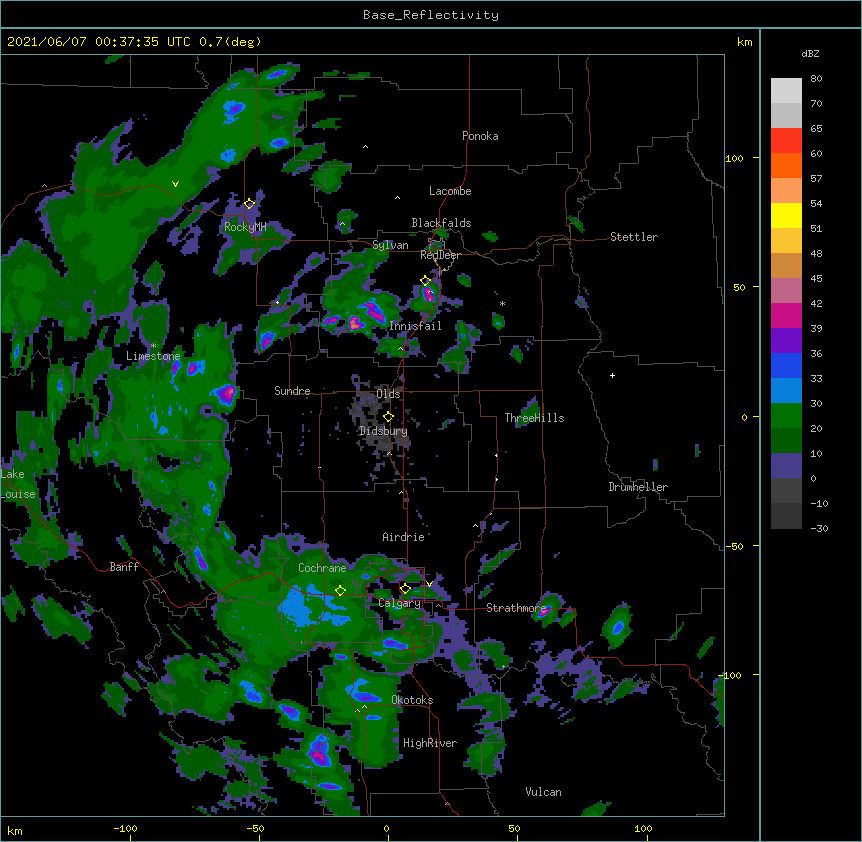
Task: Pick the blue 33-36 dBZ legend swatch
Action: coord(786,365)
